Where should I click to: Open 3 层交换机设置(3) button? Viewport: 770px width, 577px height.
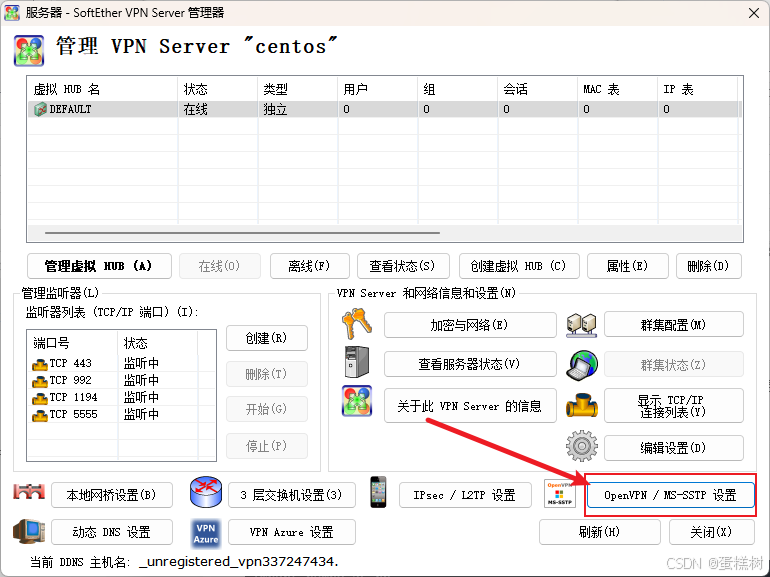pyautogui.click(x=292, y=495)
